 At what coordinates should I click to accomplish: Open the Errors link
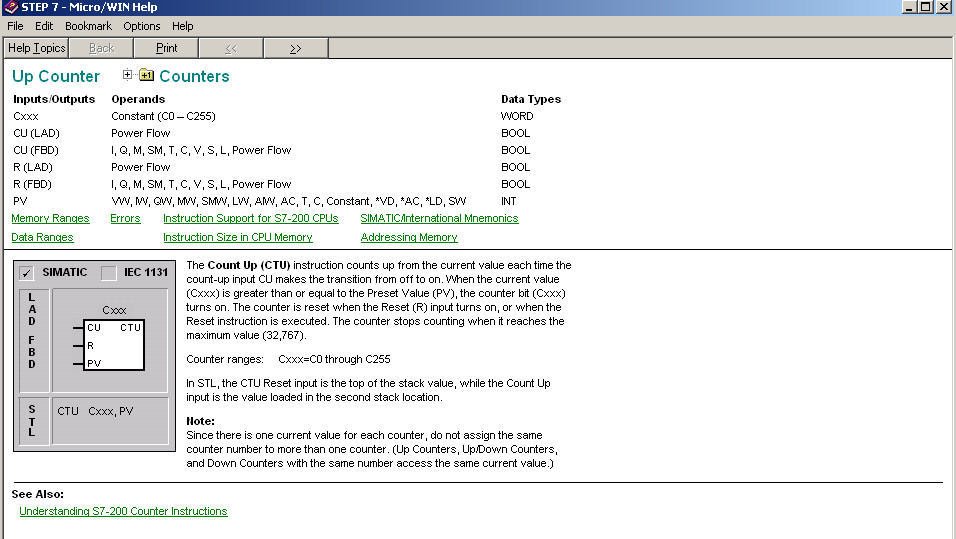[x=125, y=218]
